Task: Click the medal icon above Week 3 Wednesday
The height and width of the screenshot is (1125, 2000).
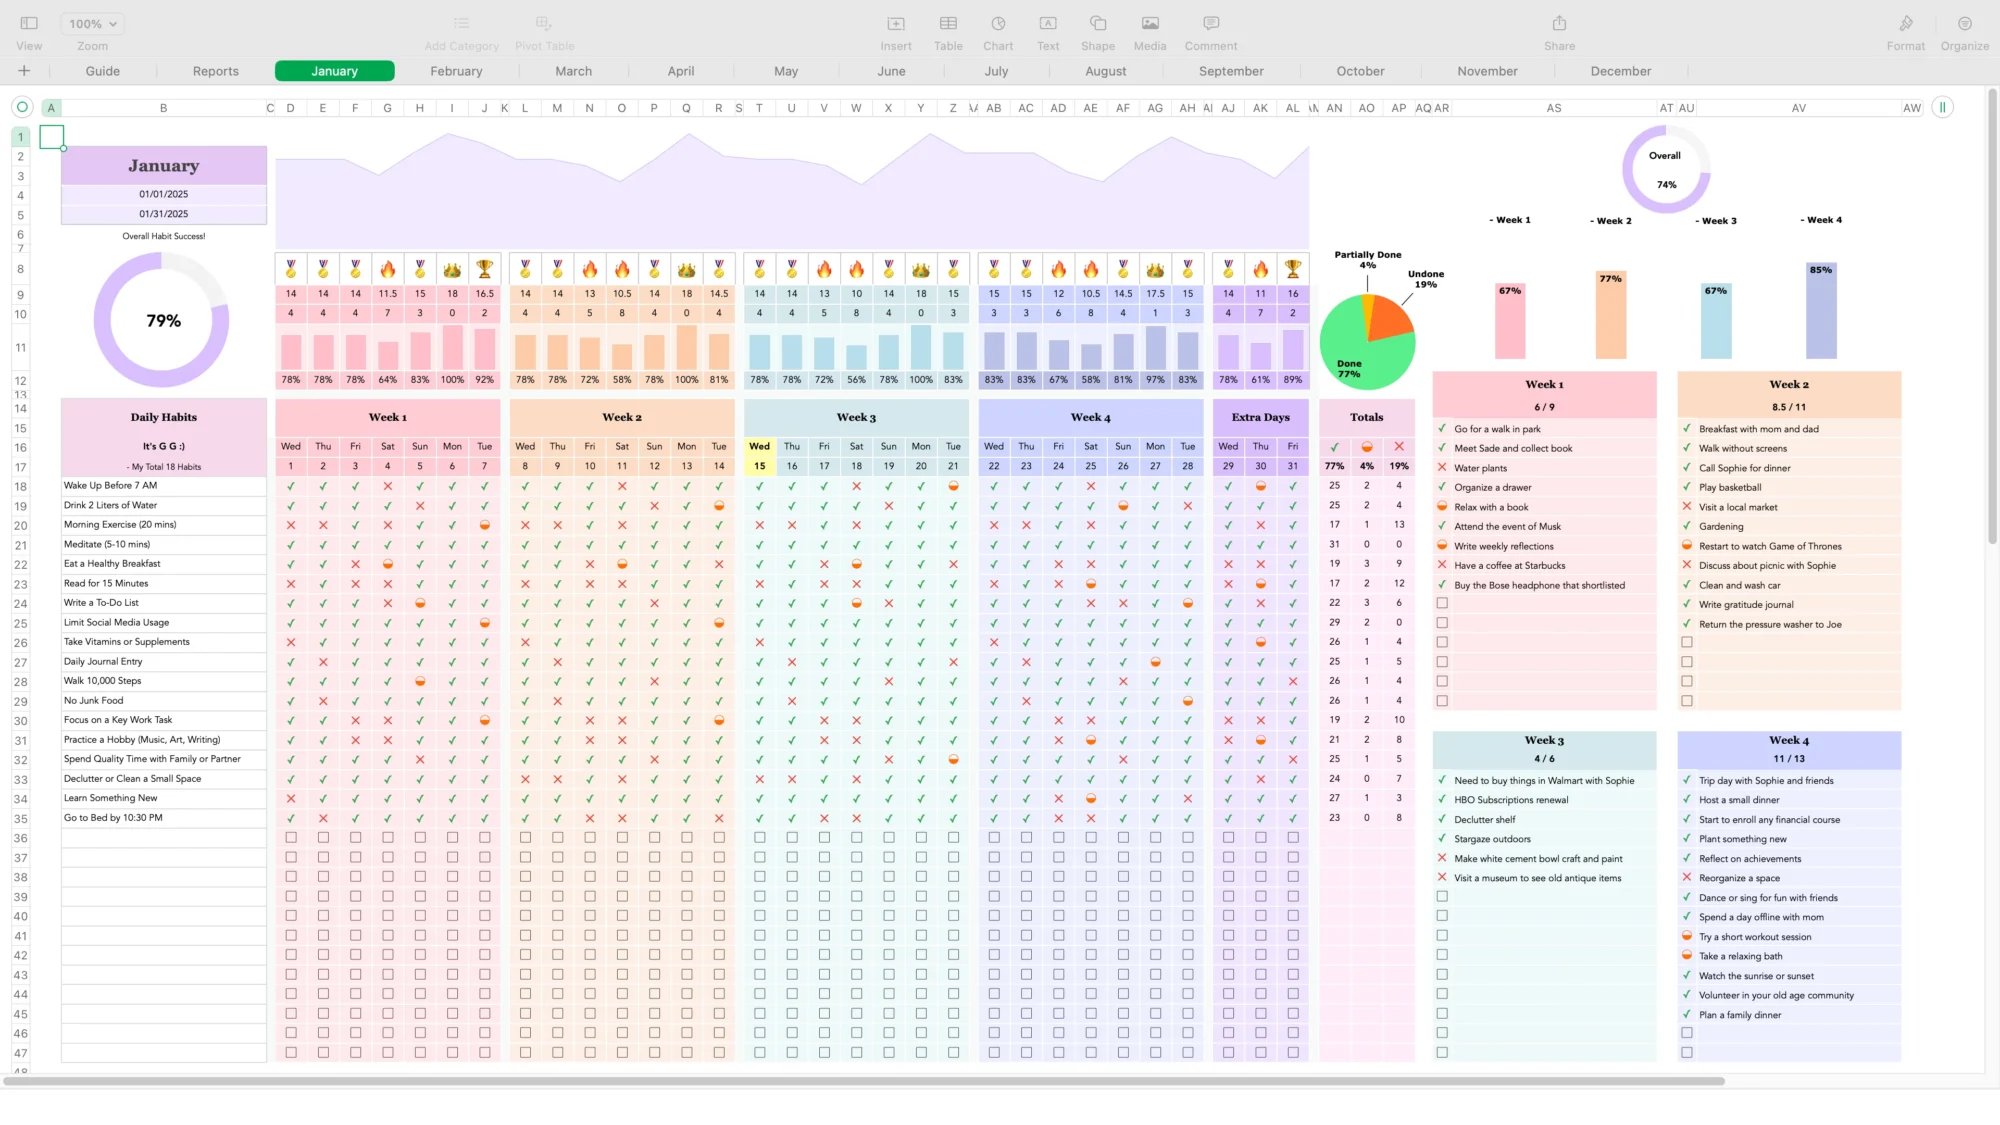Action: [x=760, y=269]
